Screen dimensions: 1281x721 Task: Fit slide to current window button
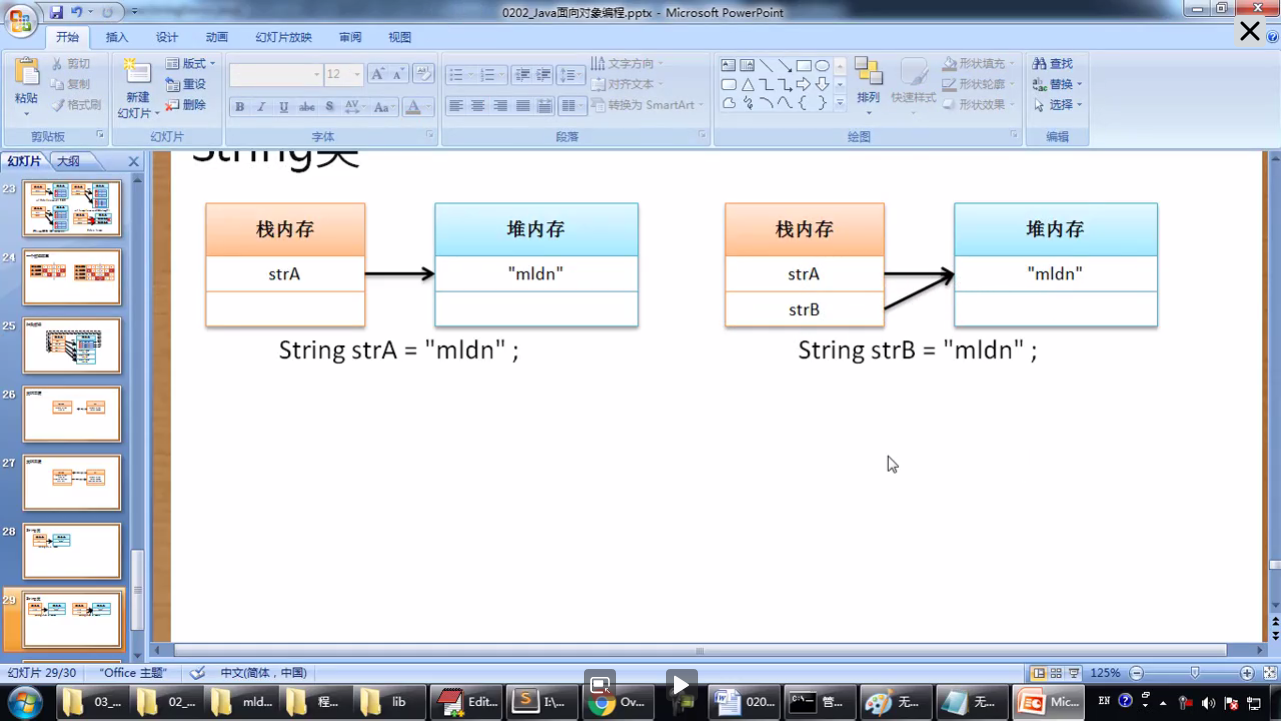[1268, 674]
